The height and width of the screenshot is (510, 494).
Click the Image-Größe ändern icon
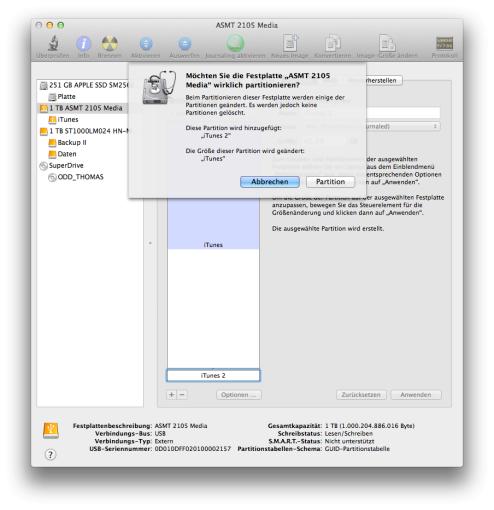click(x=387, y=43)
